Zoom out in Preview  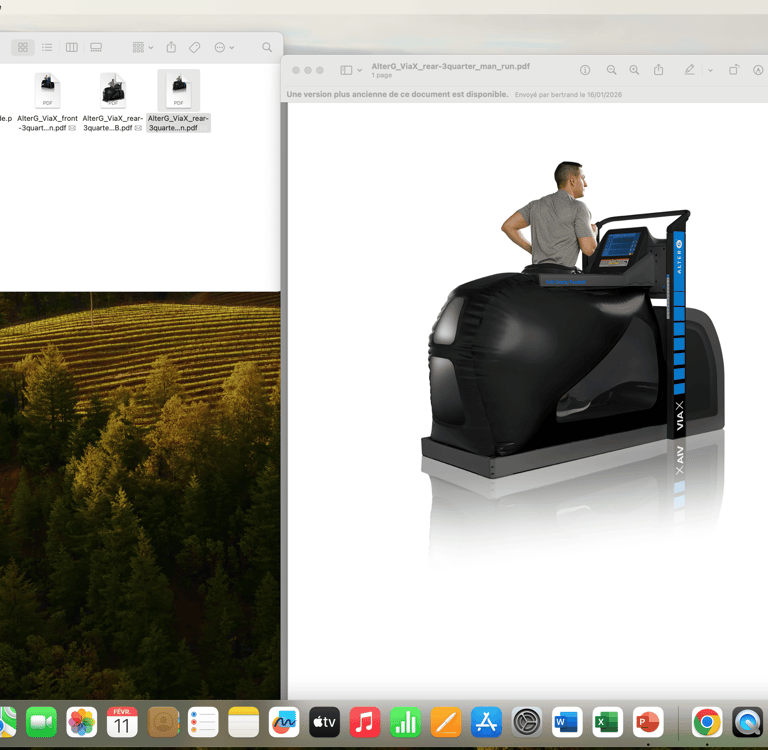[611, 70]
